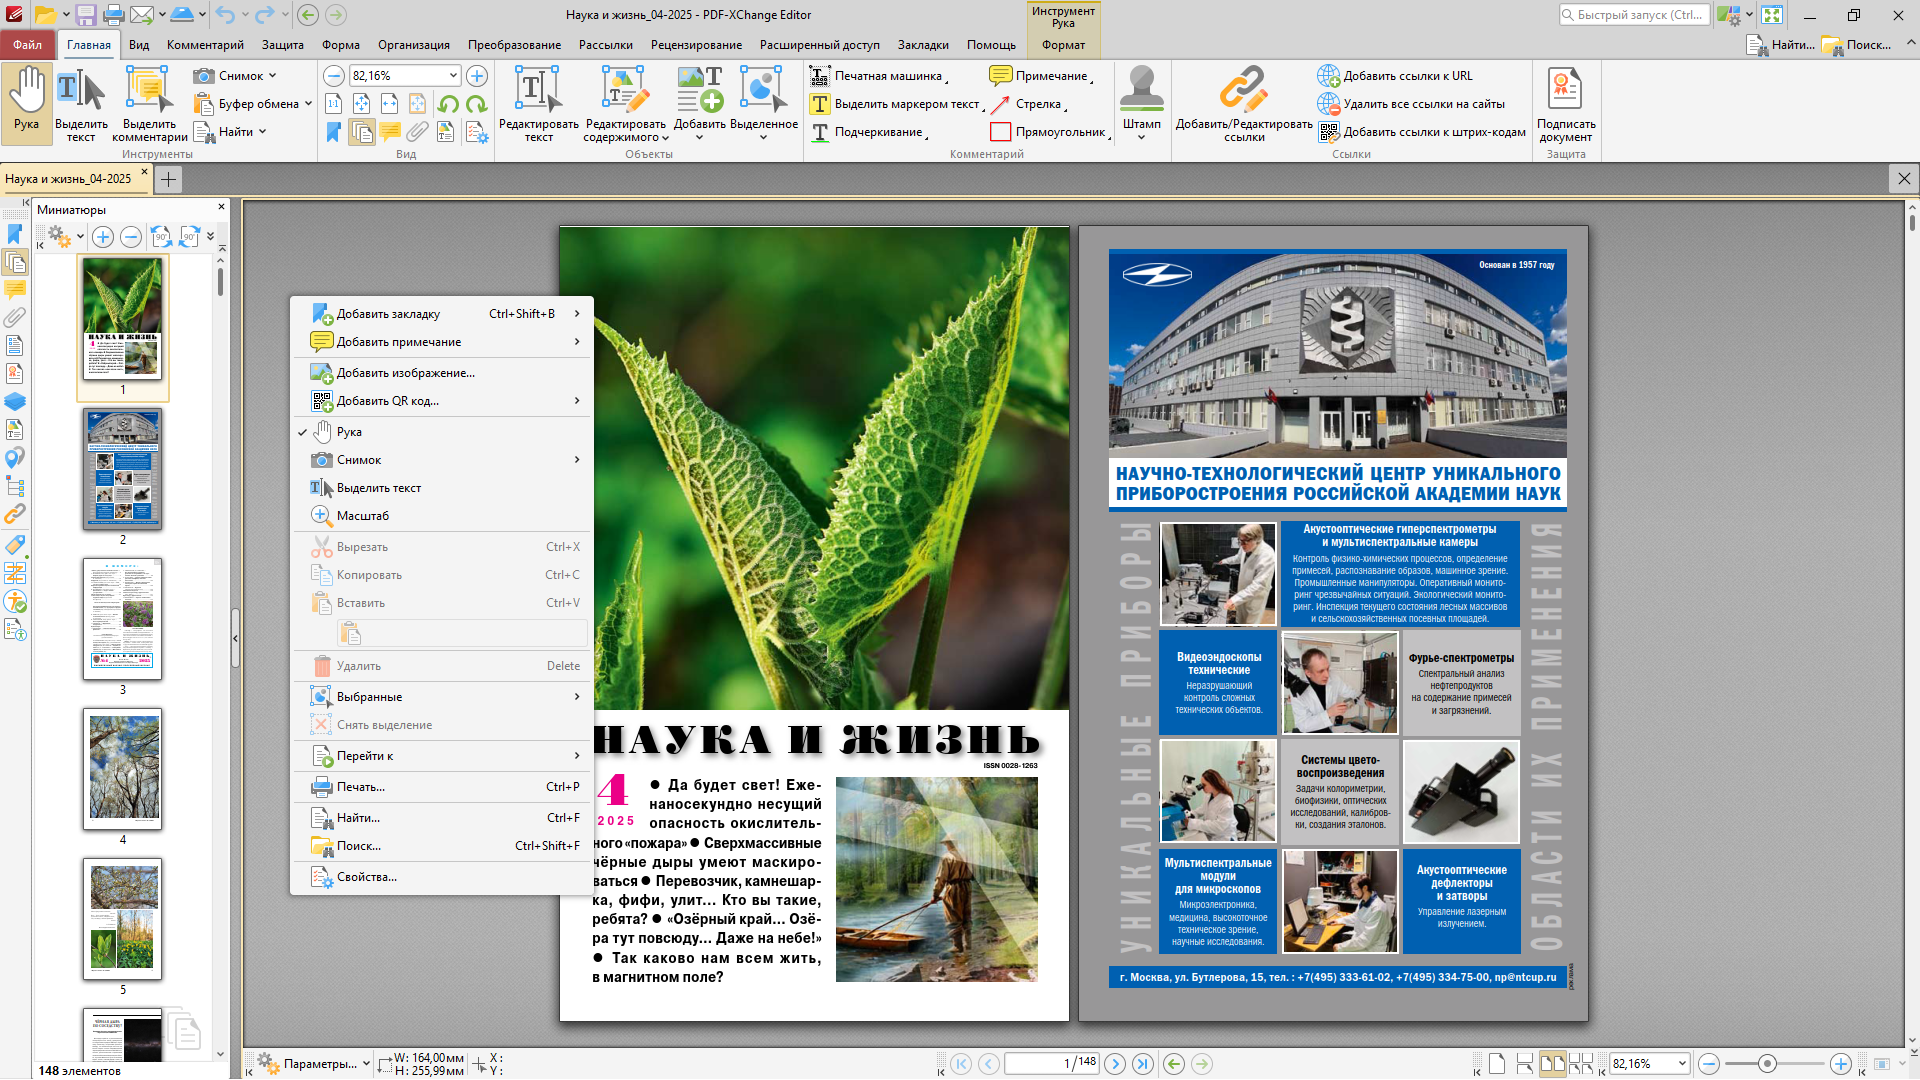The width and height of the screenshot is (1920, 1080).
Task: Select page 2 thumbnail in Miniatures panel
Action: [123, 468]
